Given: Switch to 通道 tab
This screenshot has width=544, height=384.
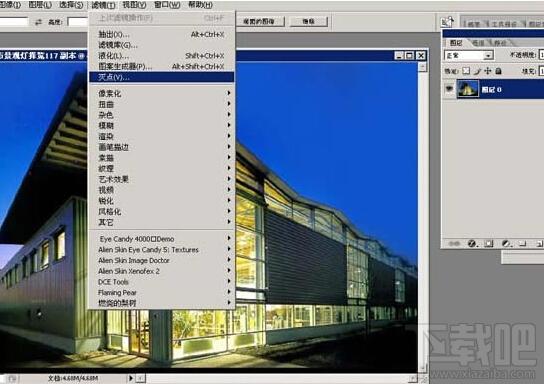Looking at the screenshot, I should pyautogui.click(x=478, y=43).
